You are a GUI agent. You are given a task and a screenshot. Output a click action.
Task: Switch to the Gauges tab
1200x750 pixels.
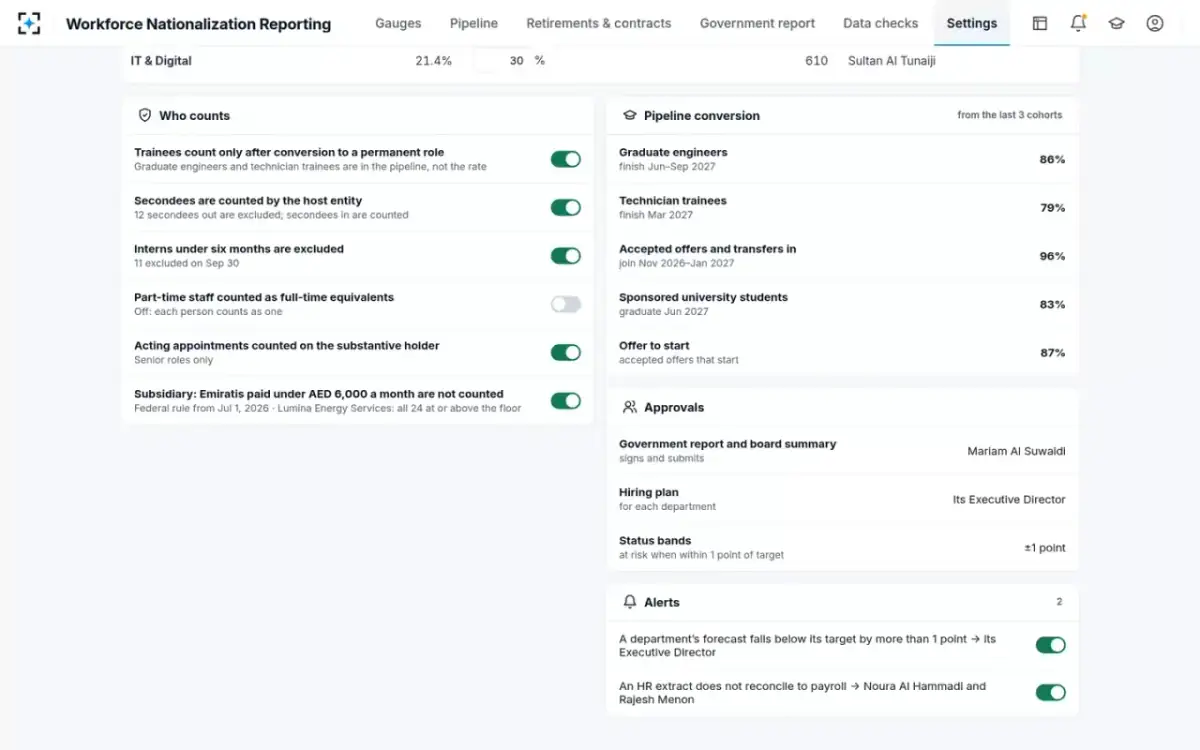[x=398, y=23]
